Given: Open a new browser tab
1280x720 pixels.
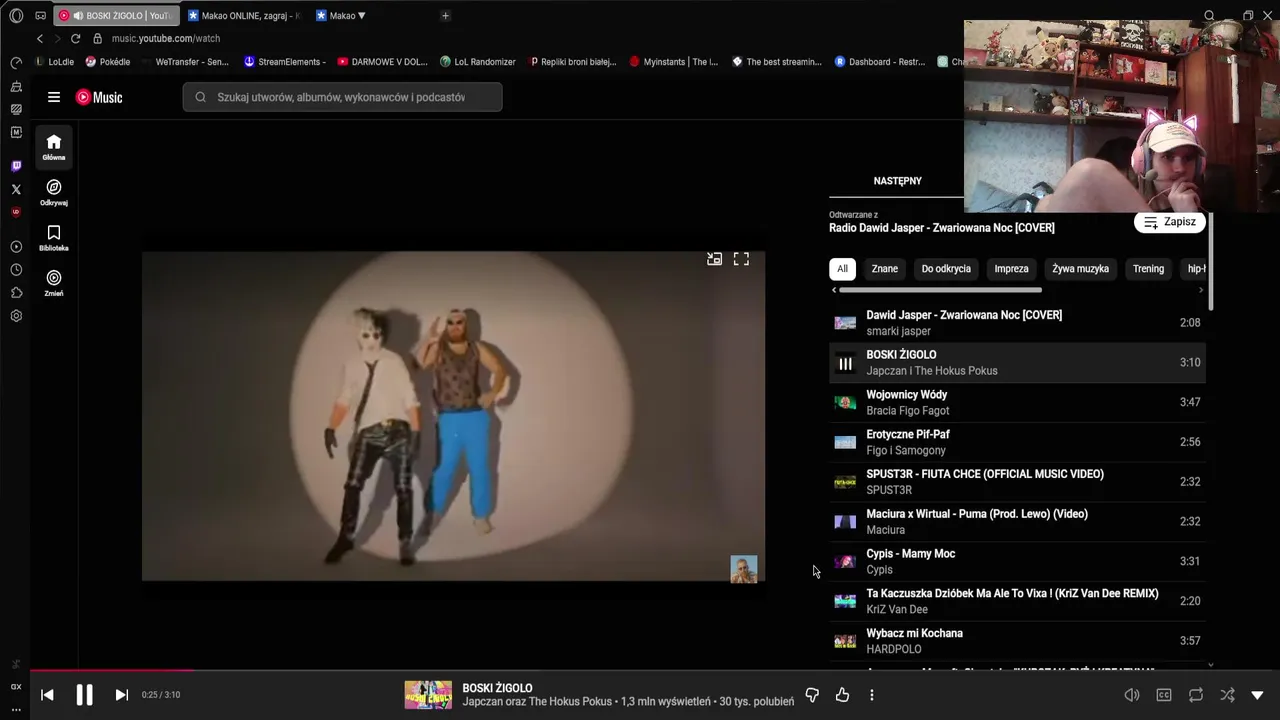Looking at the screenshot, I should click(x=445, y=16).
